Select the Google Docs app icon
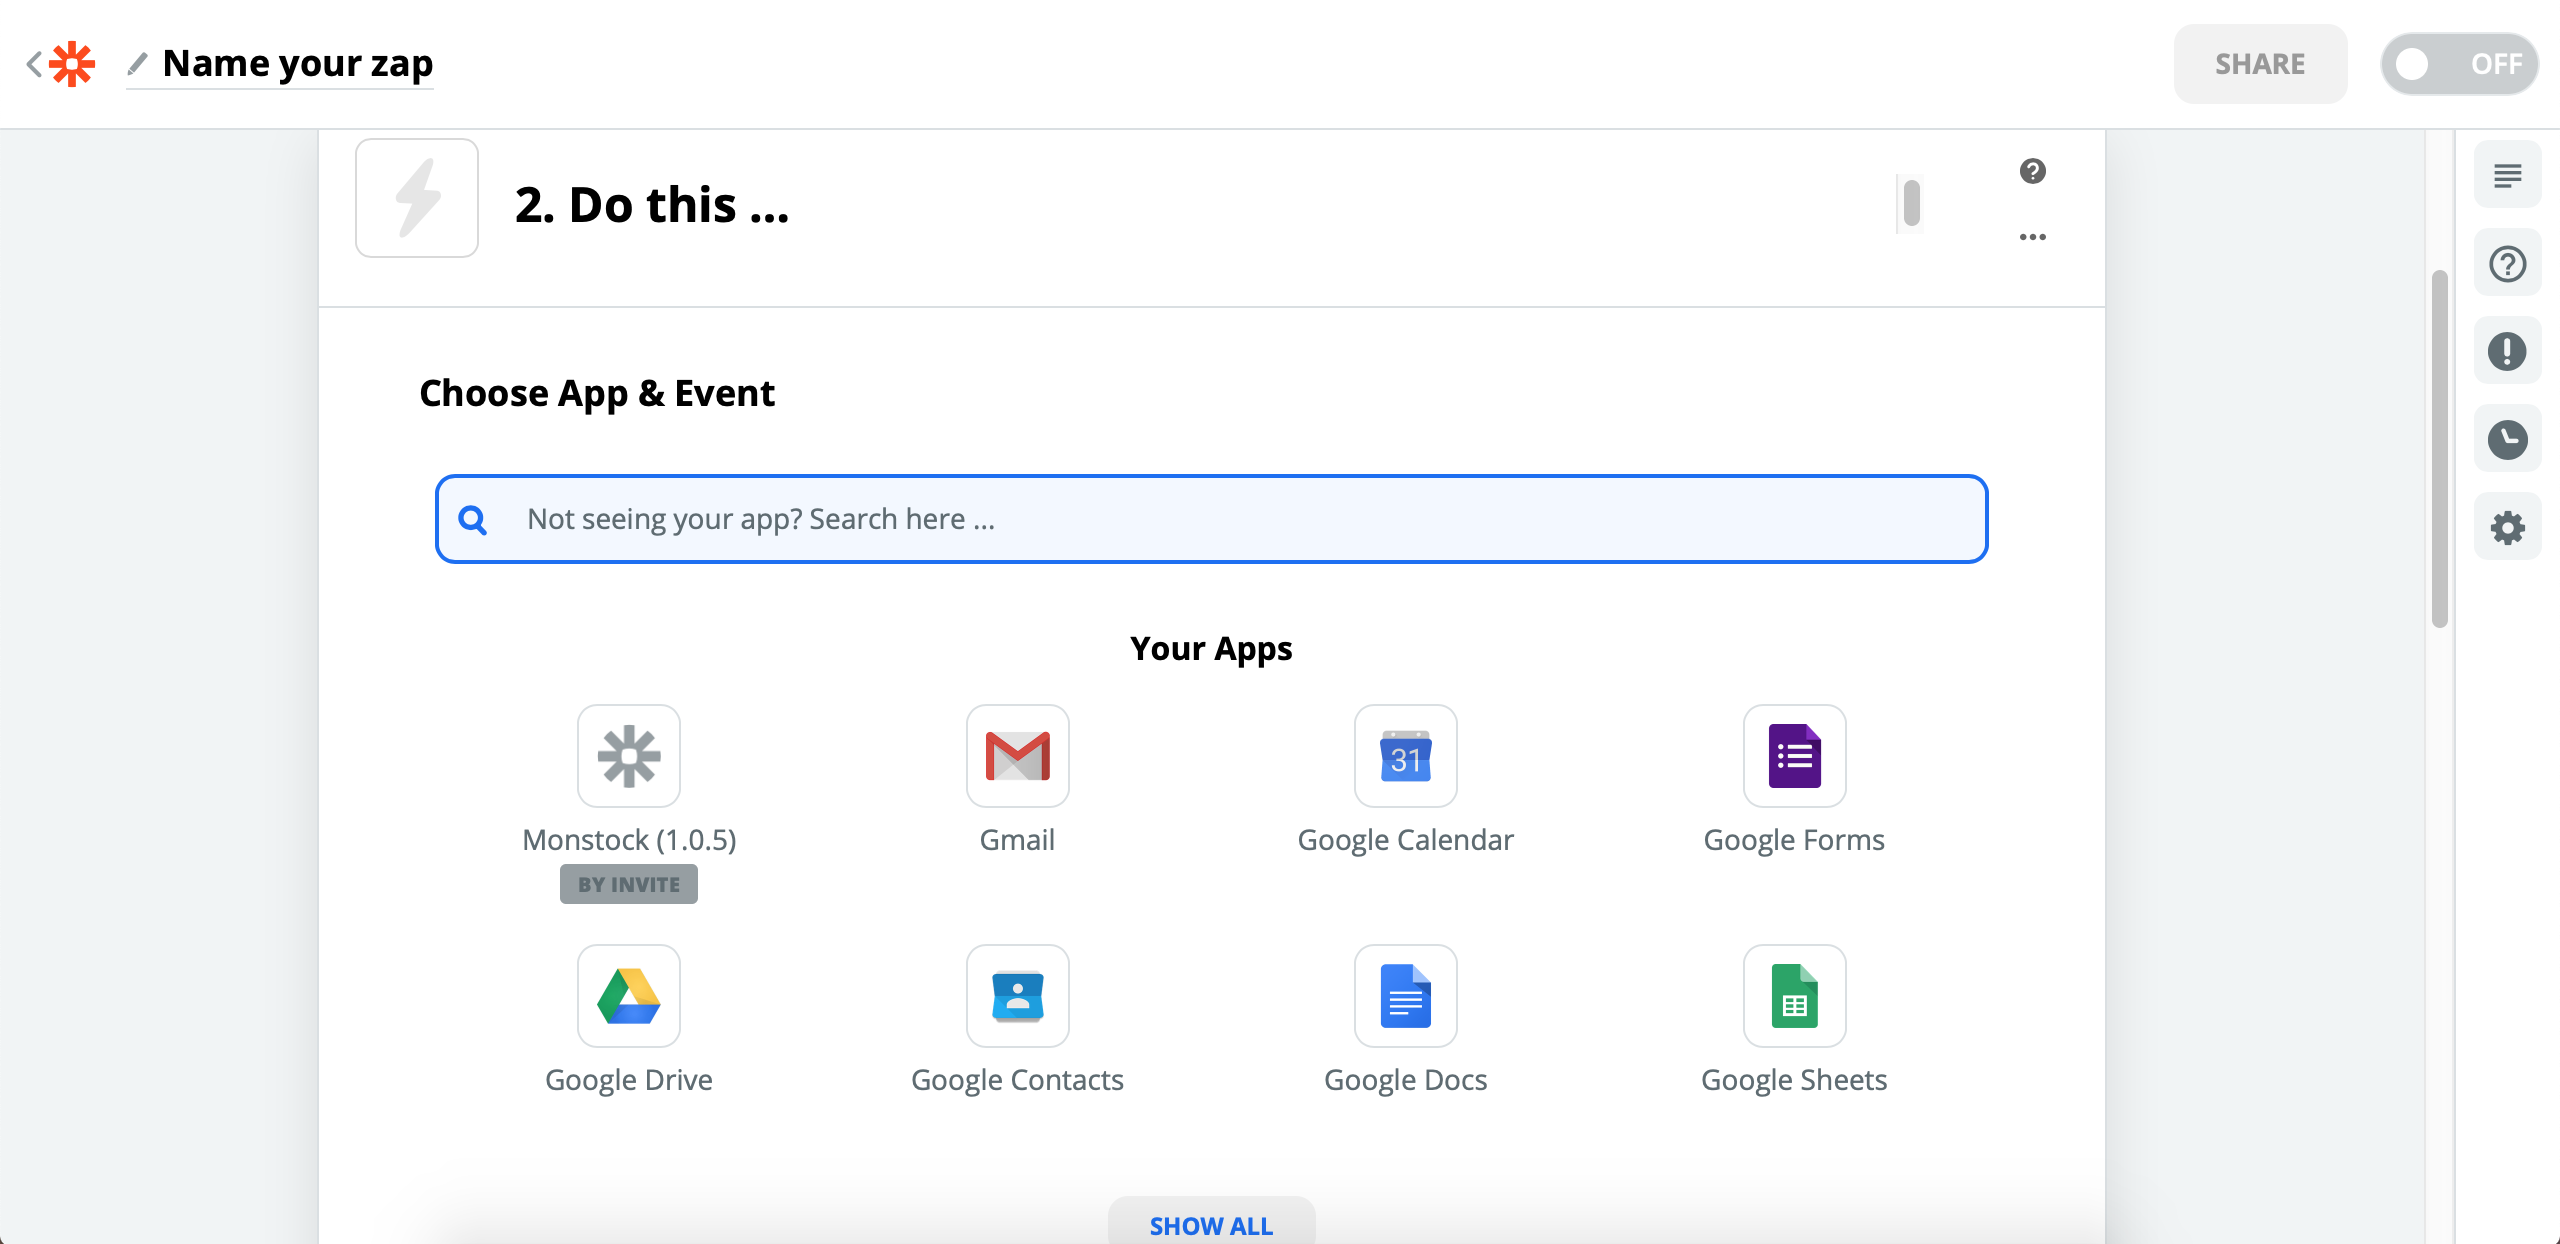This screenshot has height=1244, width=2560. point(1406,996)
